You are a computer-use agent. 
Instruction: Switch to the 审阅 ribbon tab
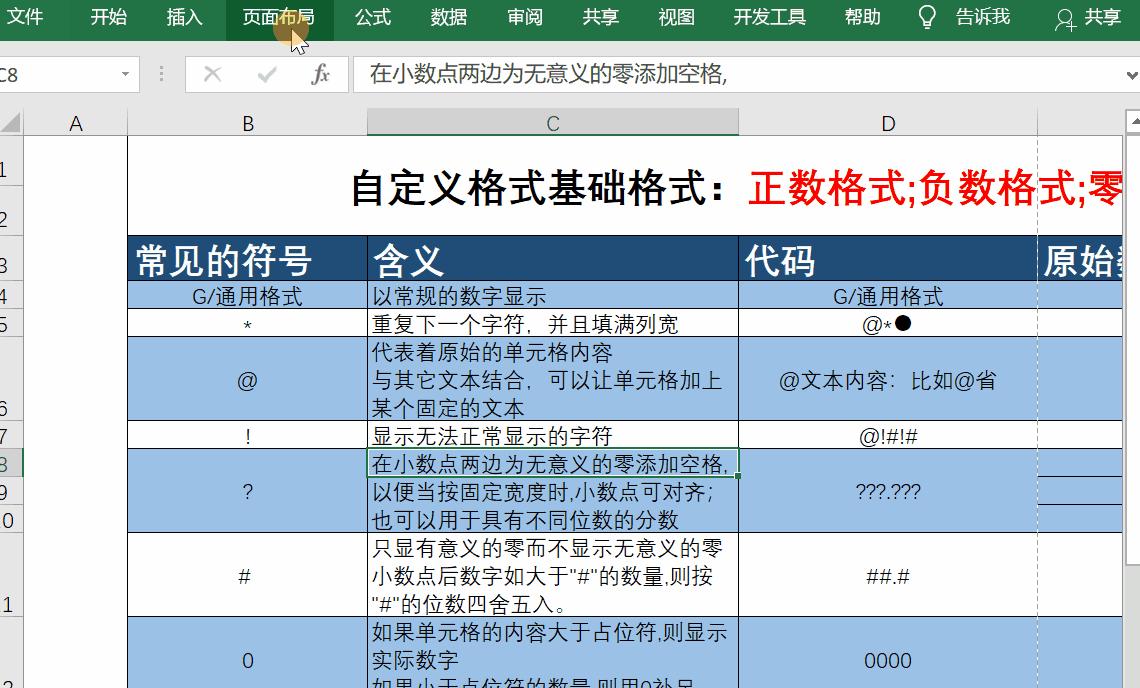[x=524, y=17]
